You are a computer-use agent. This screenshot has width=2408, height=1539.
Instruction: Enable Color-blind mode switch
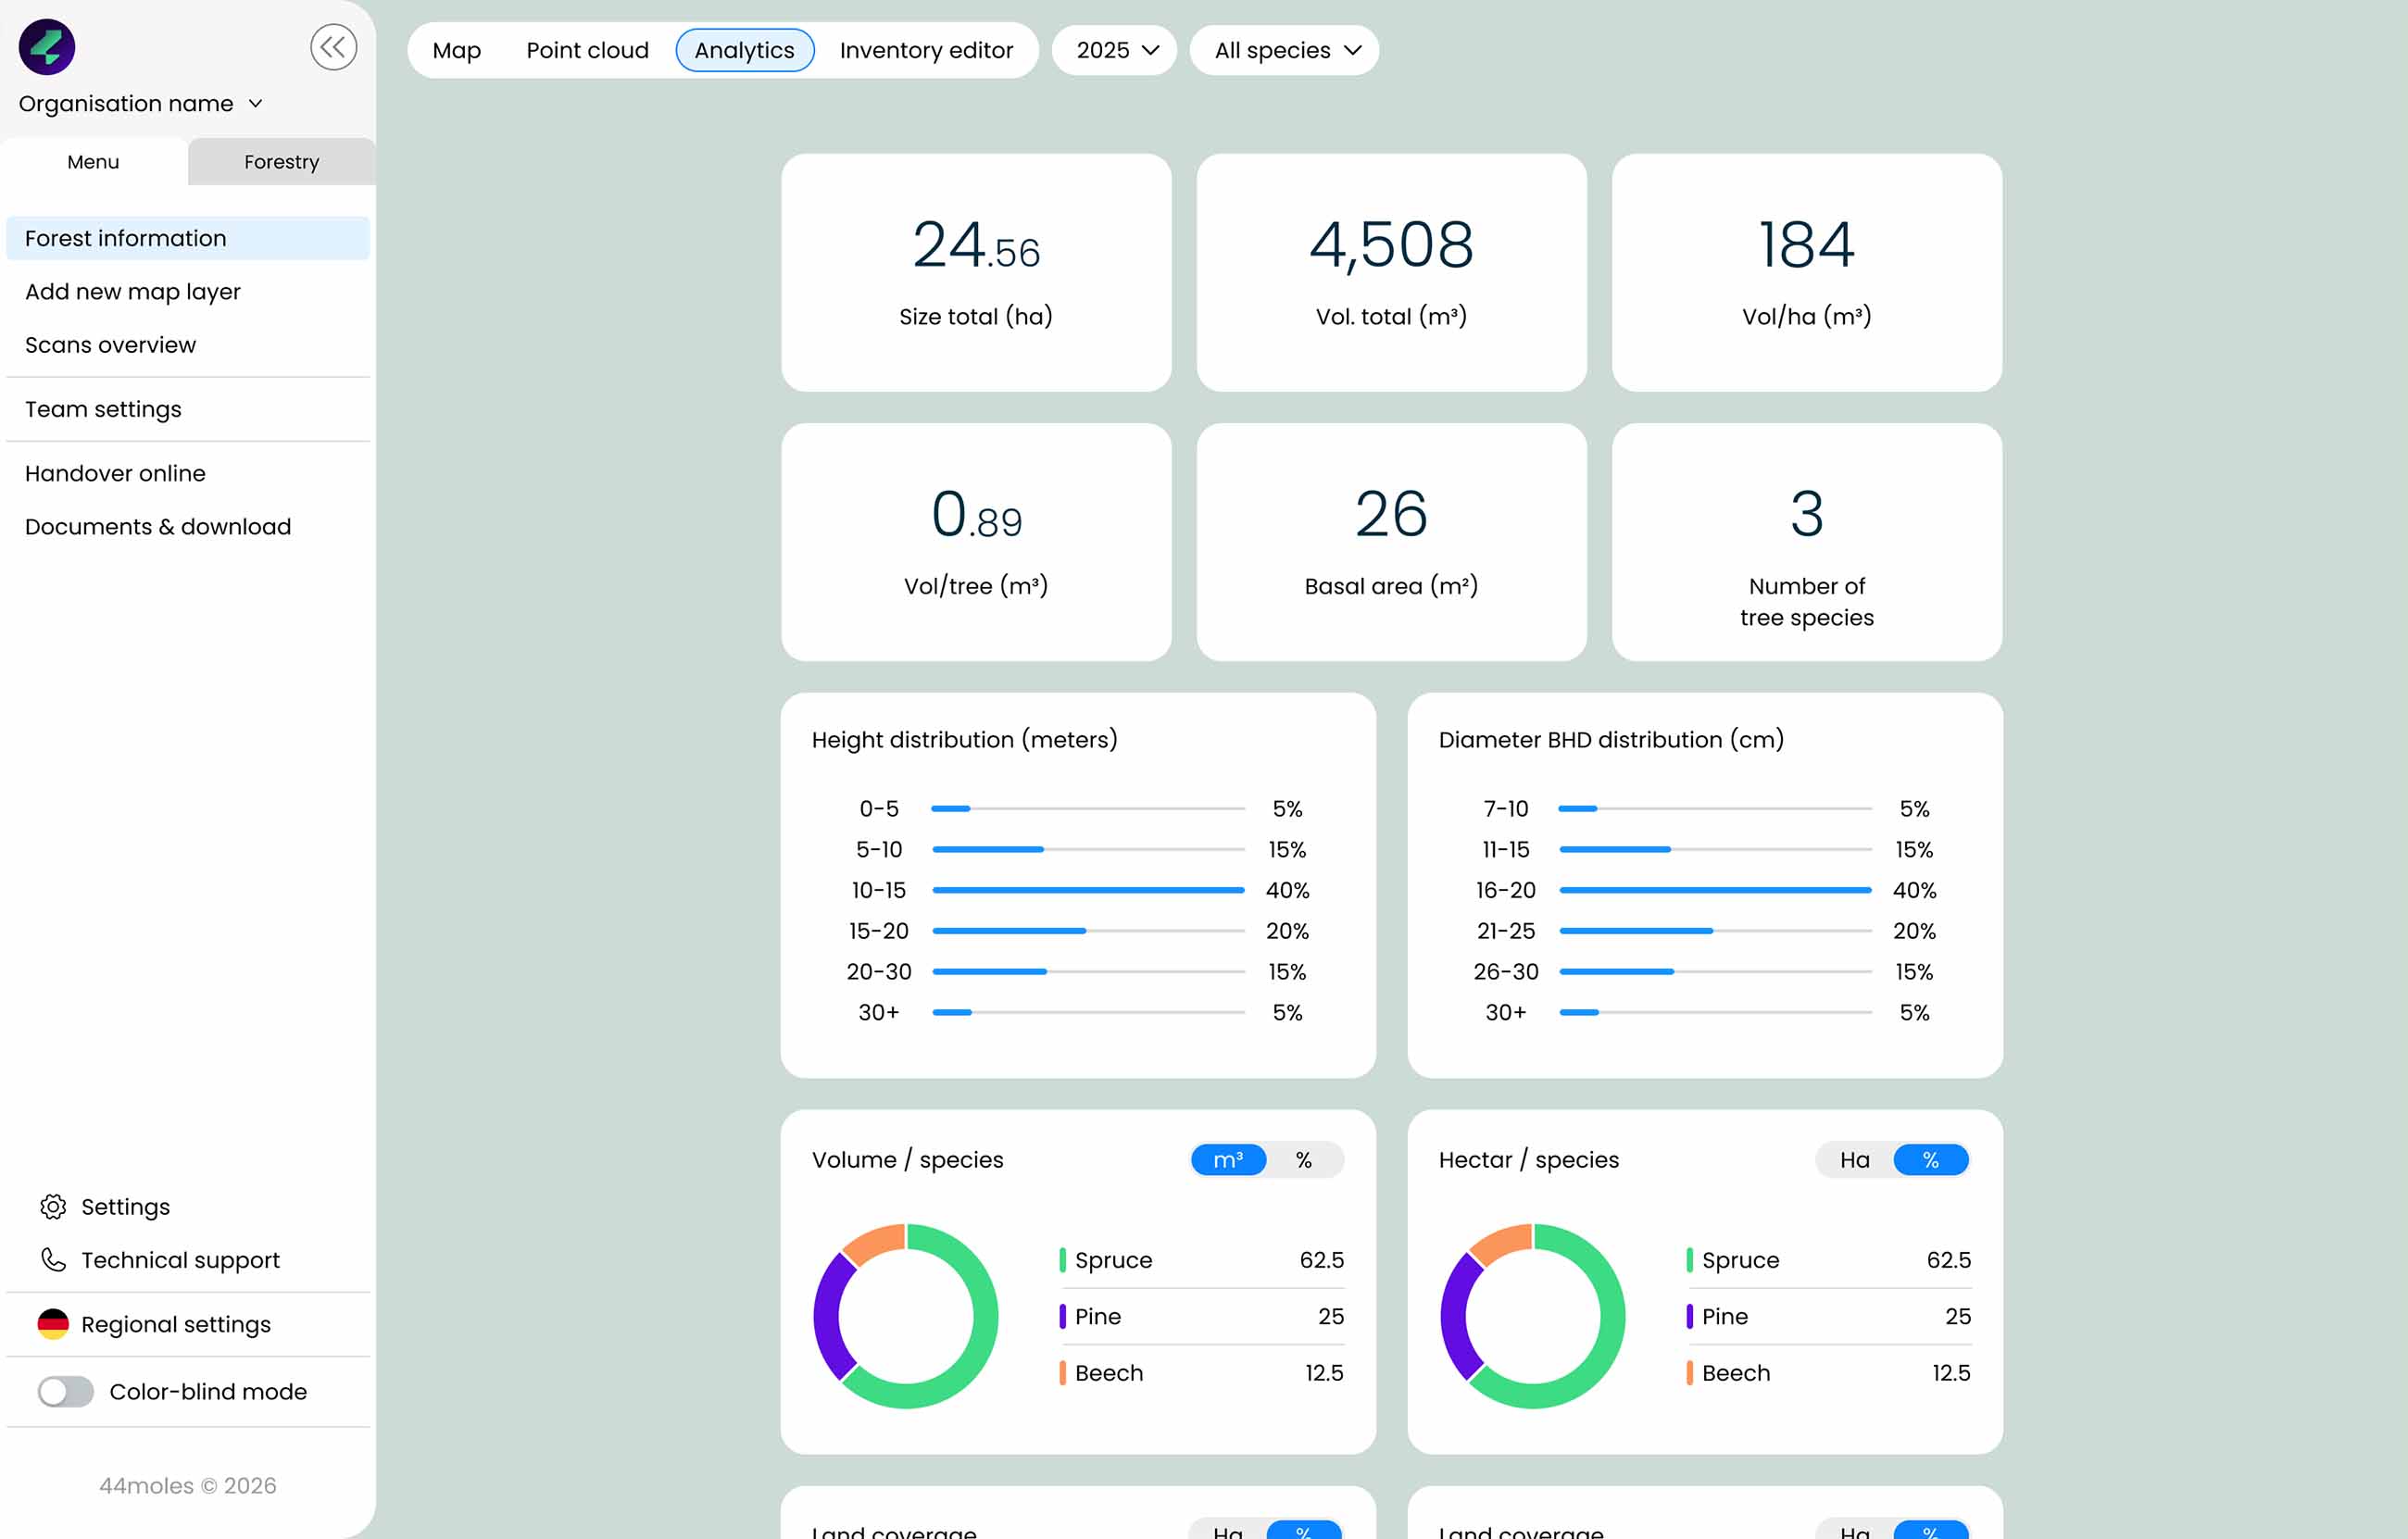[66, 1391]
